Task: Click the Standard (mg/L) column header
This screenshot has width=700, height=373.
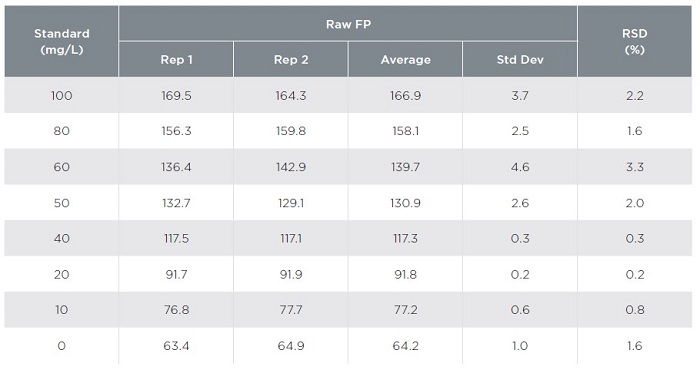Action: [62, 41]
